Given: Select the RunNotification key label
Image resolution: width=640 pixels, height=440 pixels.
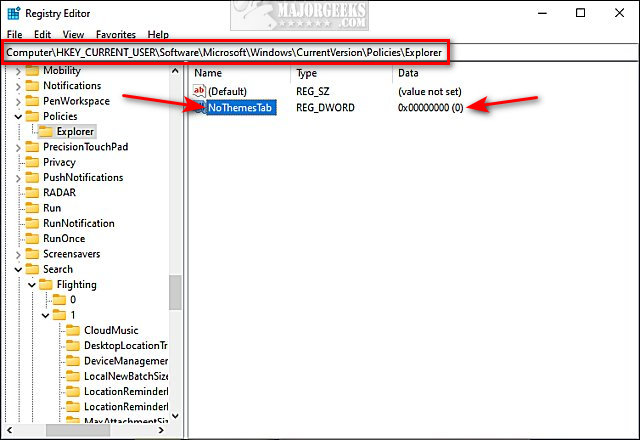Looking at the screenshot, I should click(79, 223).
